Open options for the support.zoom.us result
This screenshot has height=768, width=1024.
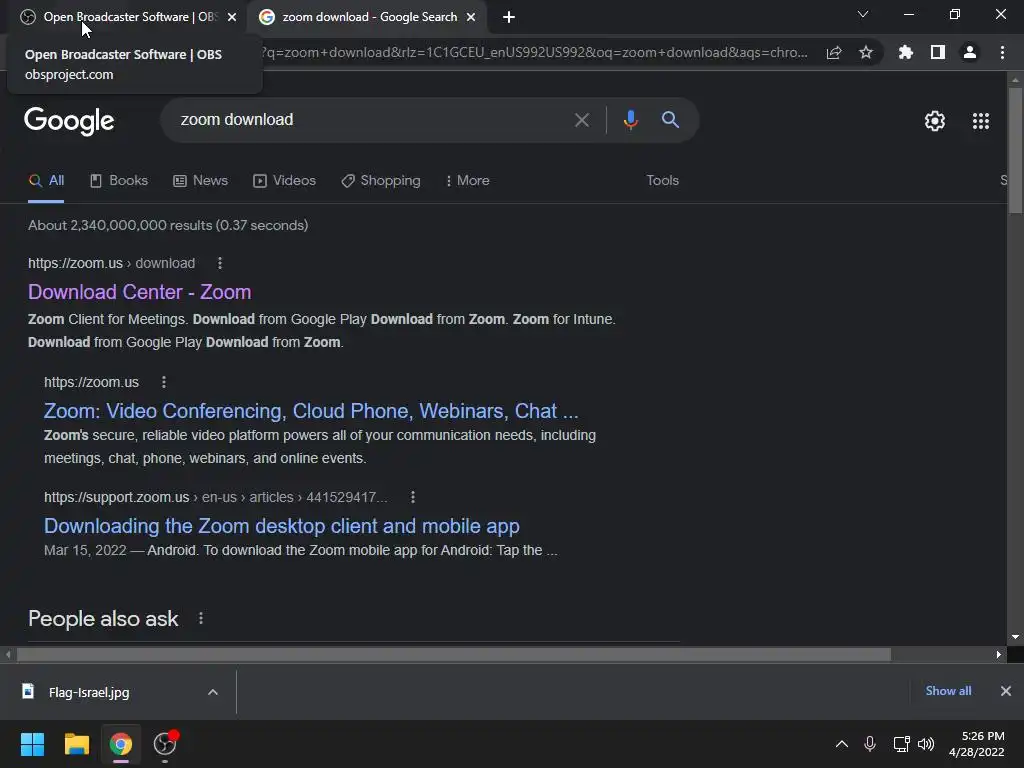[413, 497]
